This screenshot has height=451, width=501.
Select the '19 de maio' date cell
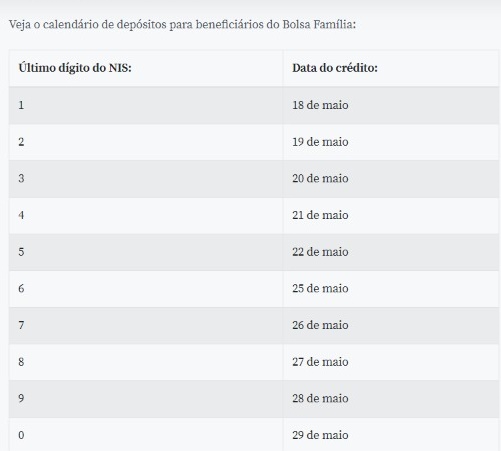(391, 142)
